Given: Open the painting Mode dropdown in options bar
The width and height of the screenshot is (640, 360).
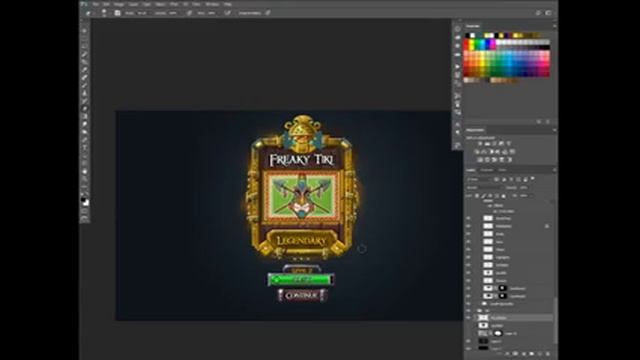Looking at the screenshot, I should click(142, 13).
